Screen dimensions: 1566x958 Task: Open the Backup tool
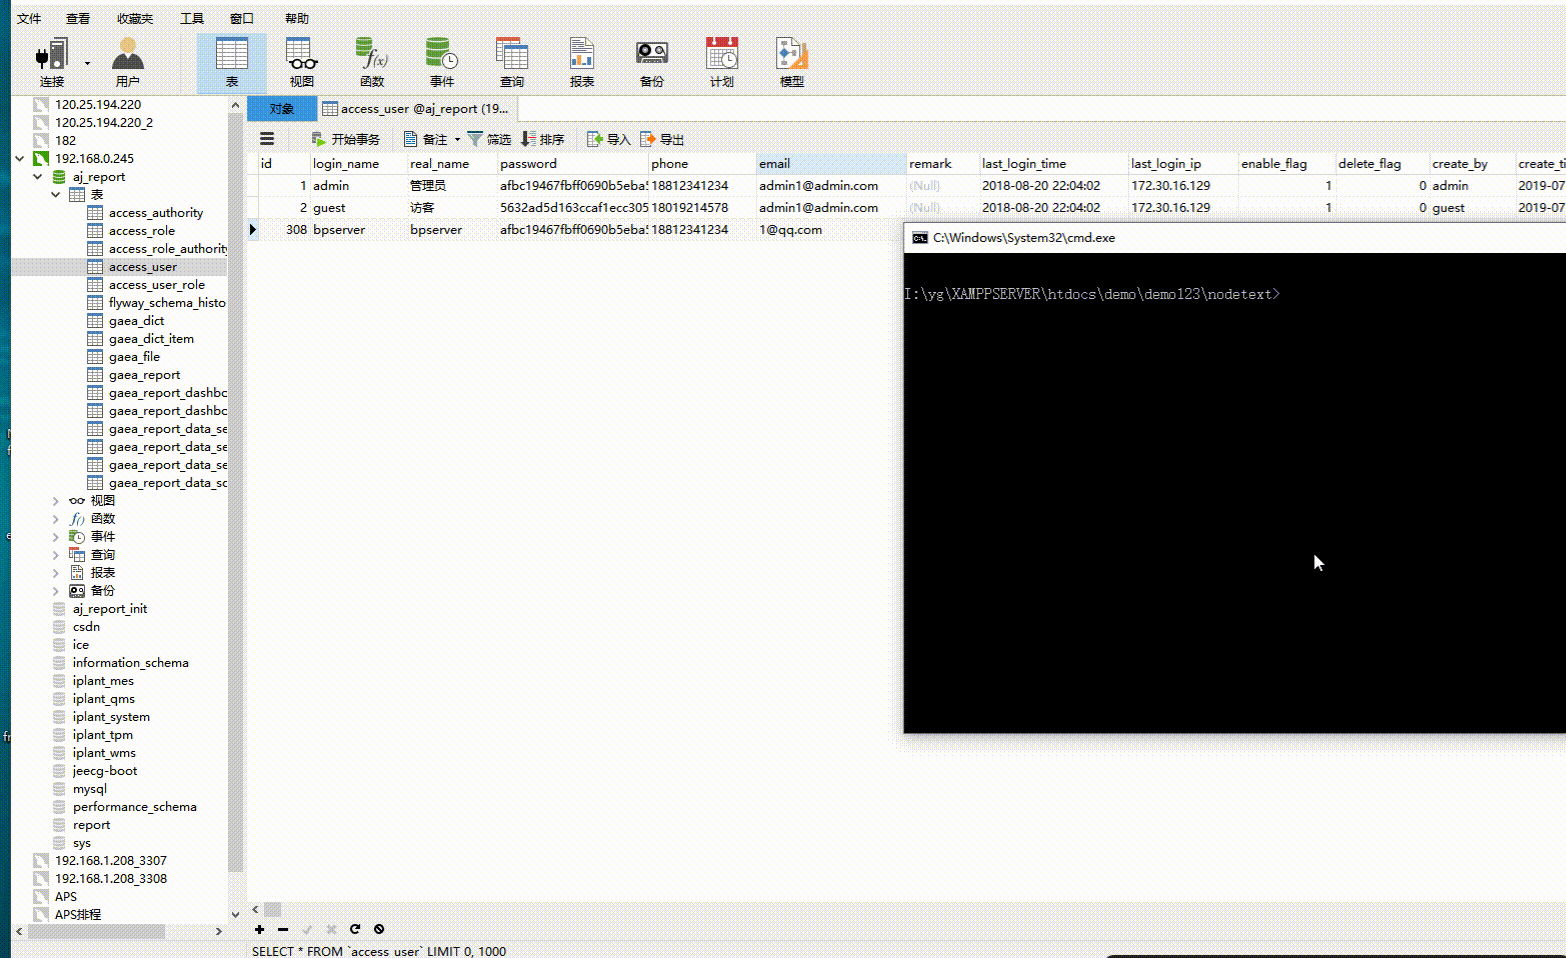coord(651,60)
